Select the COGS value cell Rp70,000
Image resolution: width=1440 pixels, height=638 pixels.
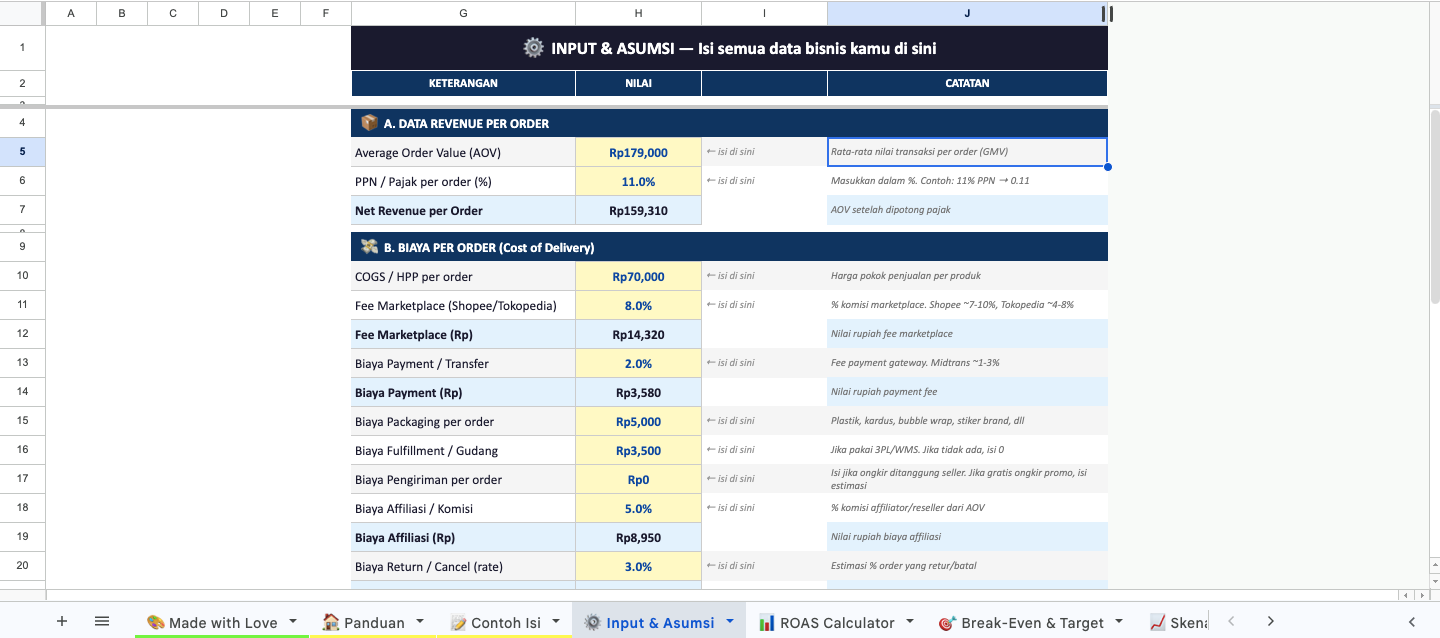click(x=638, y=277)
